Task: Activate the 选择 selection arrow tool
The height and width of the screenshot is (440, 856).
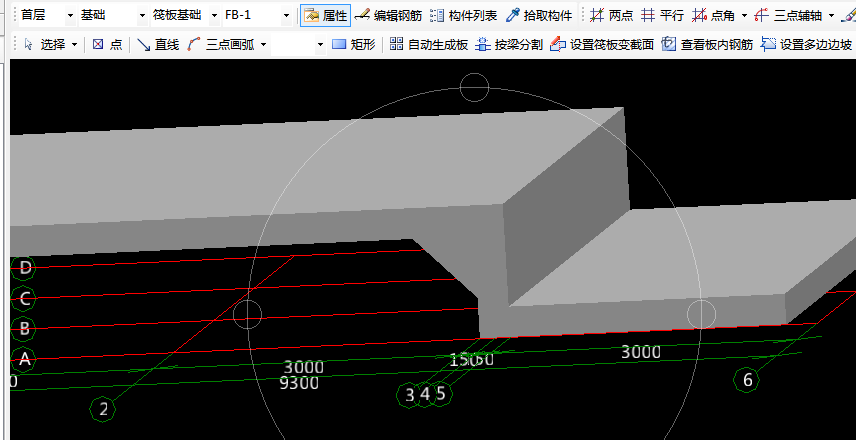Action: 45,45
